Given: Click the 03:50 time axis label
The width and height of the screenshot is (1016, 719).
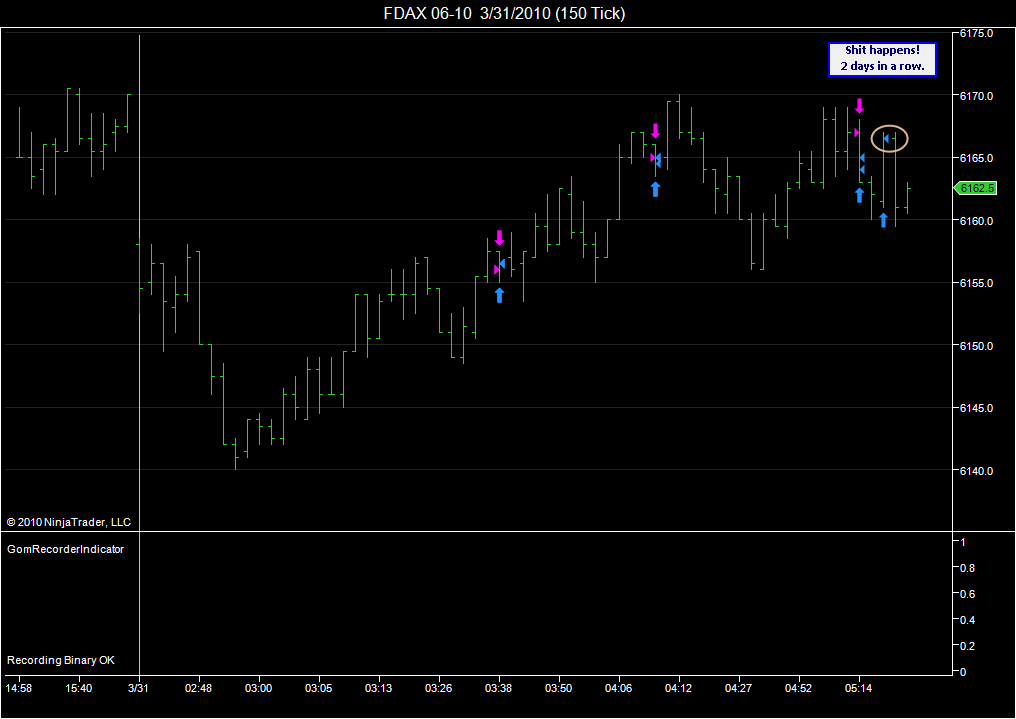Looking at the screenshot, I should pos(559,688).
